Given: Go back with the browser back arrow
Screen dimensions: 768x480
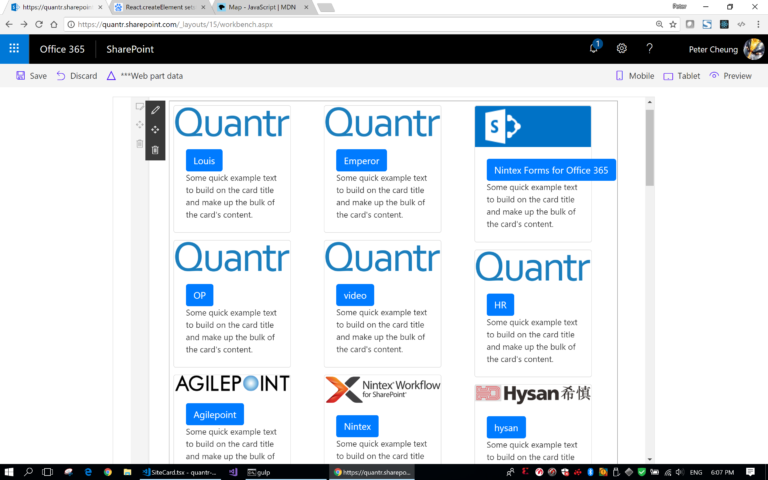Looking at the screenshot, I should coord(9,24).
